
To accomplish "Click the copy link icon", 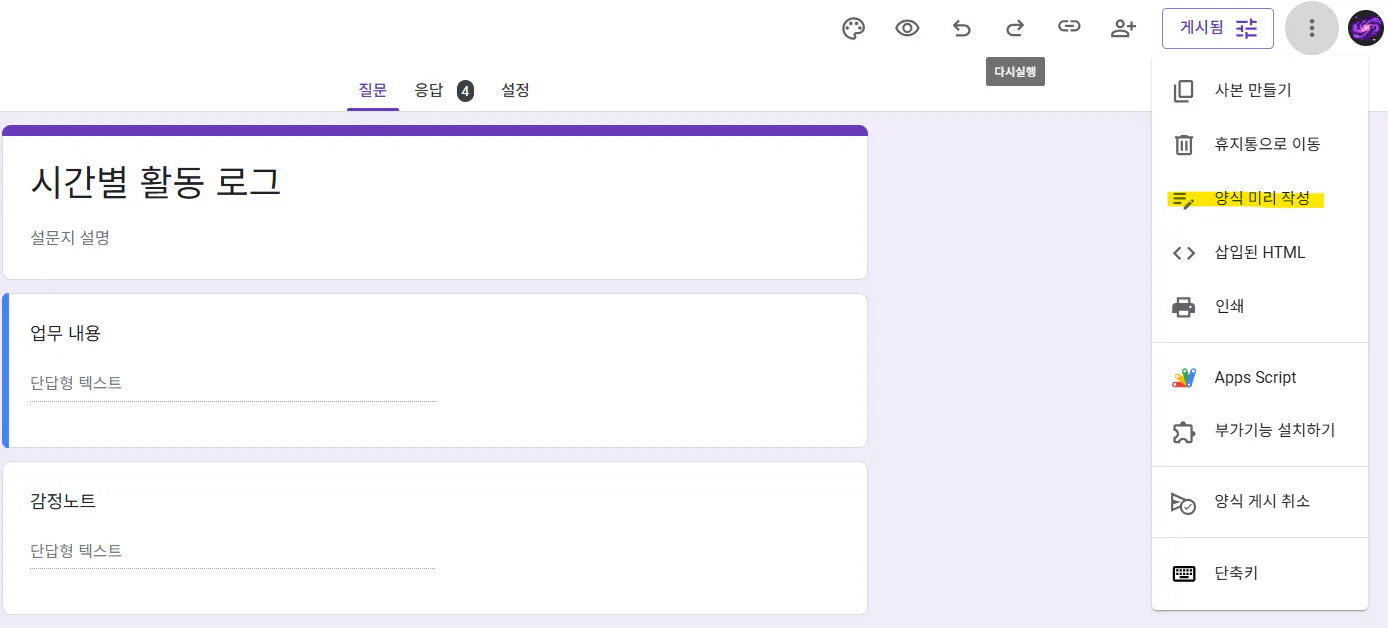I will [x=1069, y=28].
